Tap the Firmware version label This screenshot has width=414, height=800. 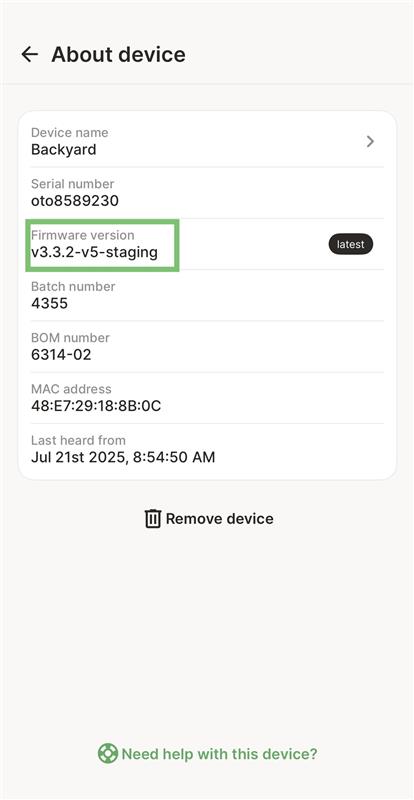coord(83,235)
